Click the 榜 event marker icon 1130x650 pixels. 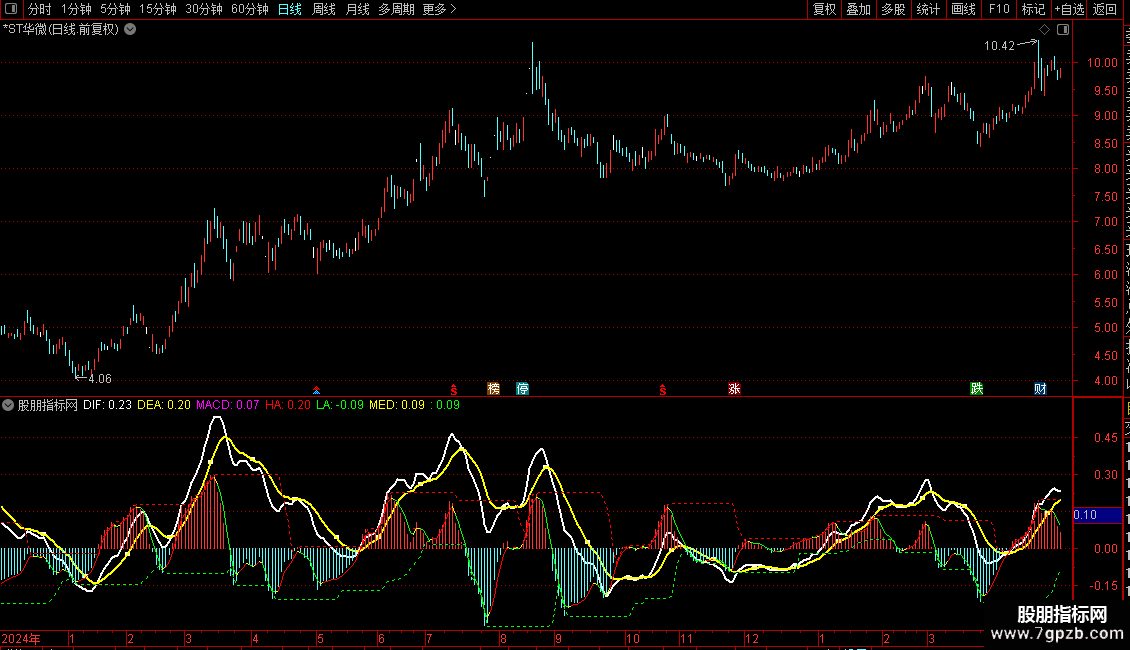[494, 389]
